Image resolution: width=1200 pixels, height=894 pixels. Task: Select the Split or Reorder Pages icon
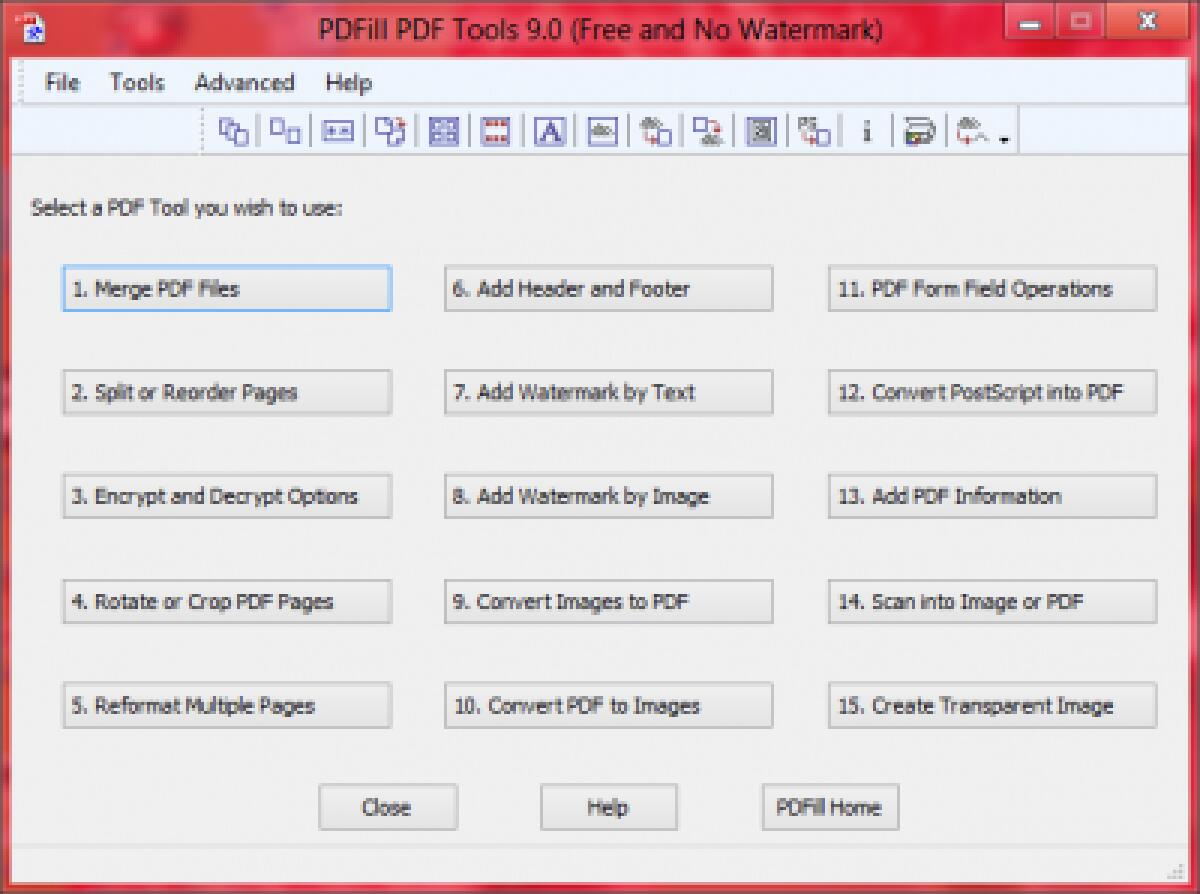(283, 130)
